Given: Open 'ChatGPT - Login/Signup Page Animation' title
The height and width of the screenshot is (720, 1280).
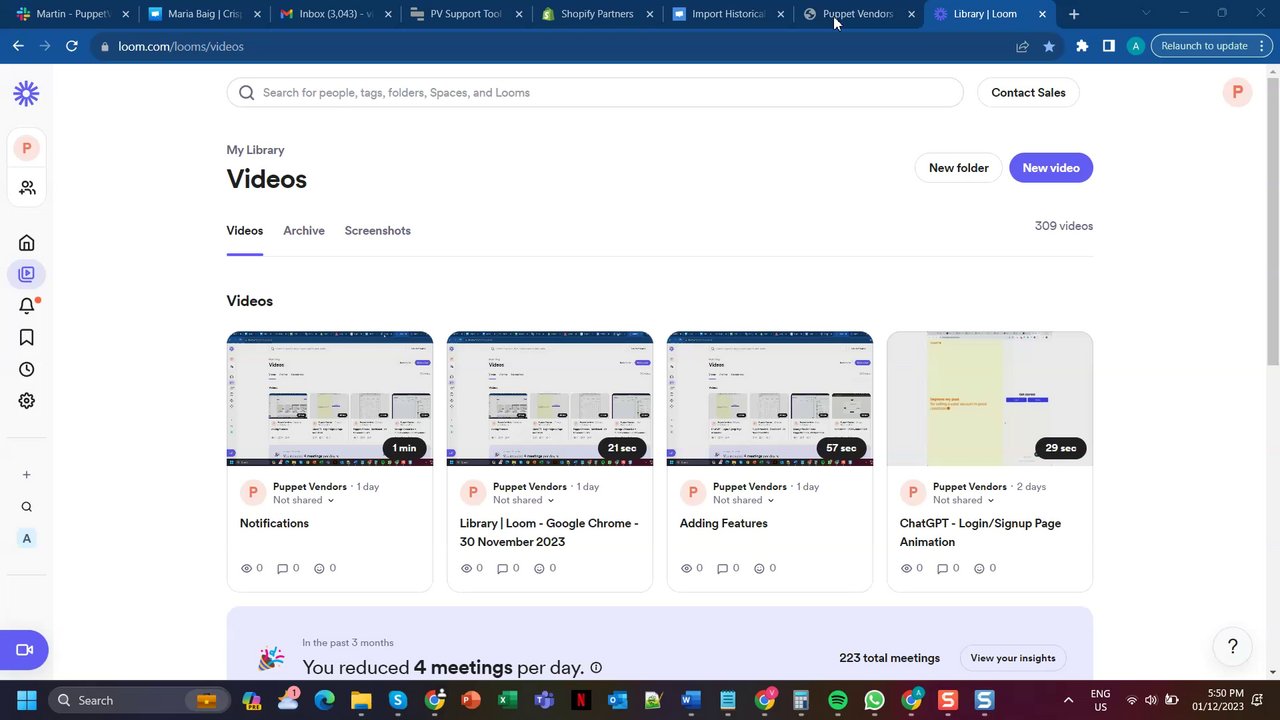Looking at the screenshot, I should 980,533.
